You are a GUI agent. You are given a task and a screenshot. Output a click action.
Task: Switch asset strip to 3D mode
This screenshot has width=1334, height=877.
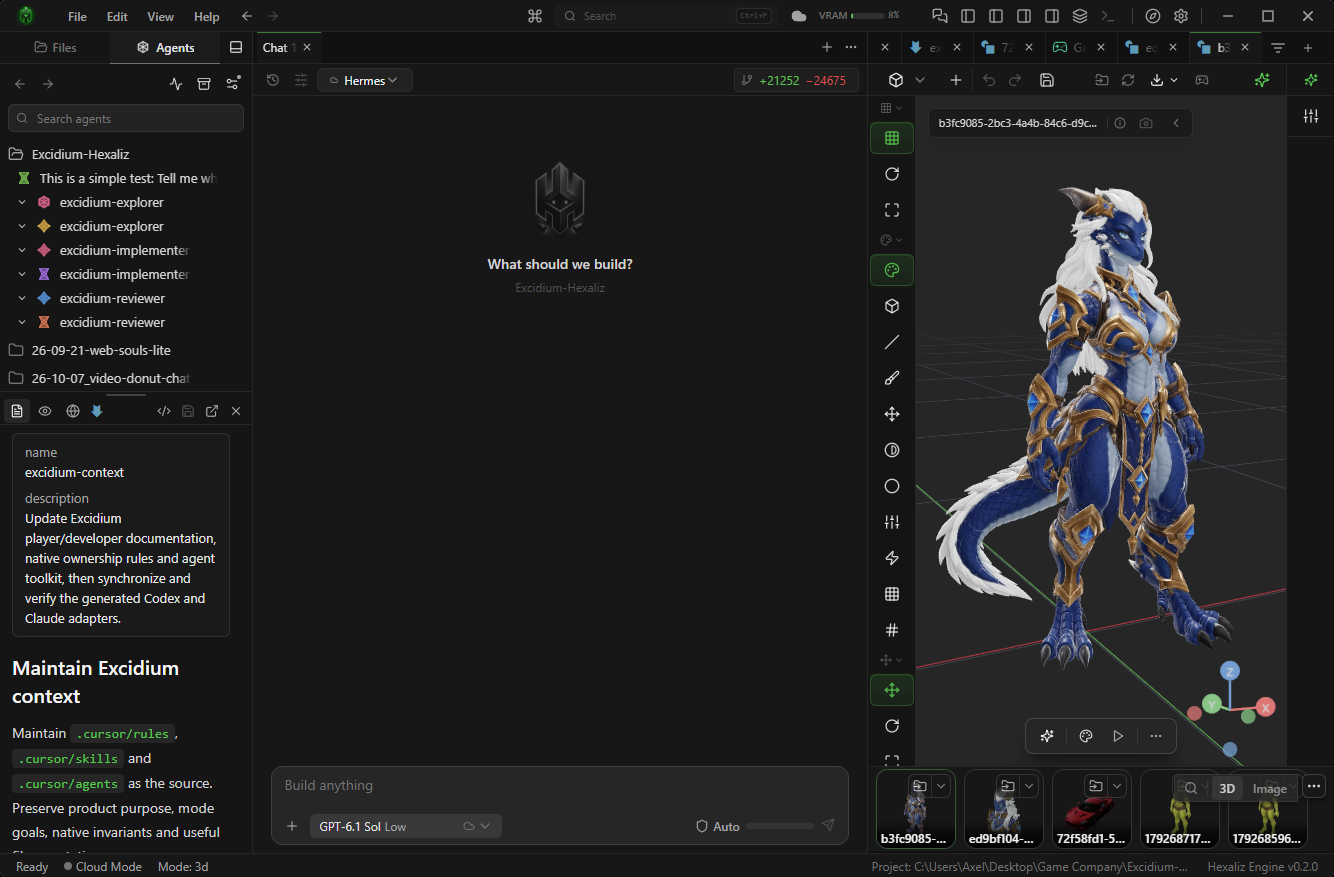[x=1227, y=788]
